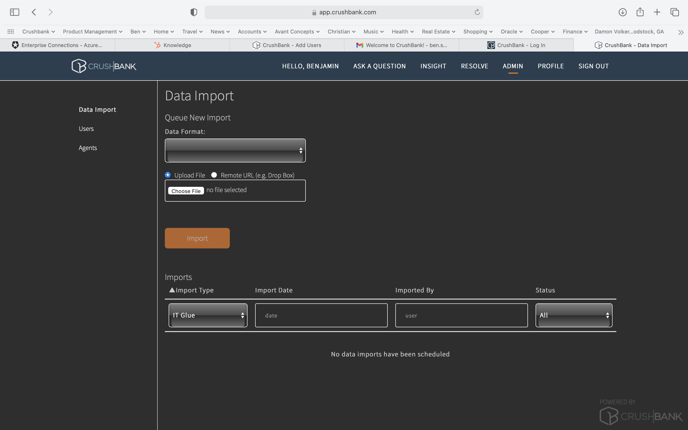Open the Import Type IT Glue dropdown
The width and height of the screenshot is (688, 430).
208,315
